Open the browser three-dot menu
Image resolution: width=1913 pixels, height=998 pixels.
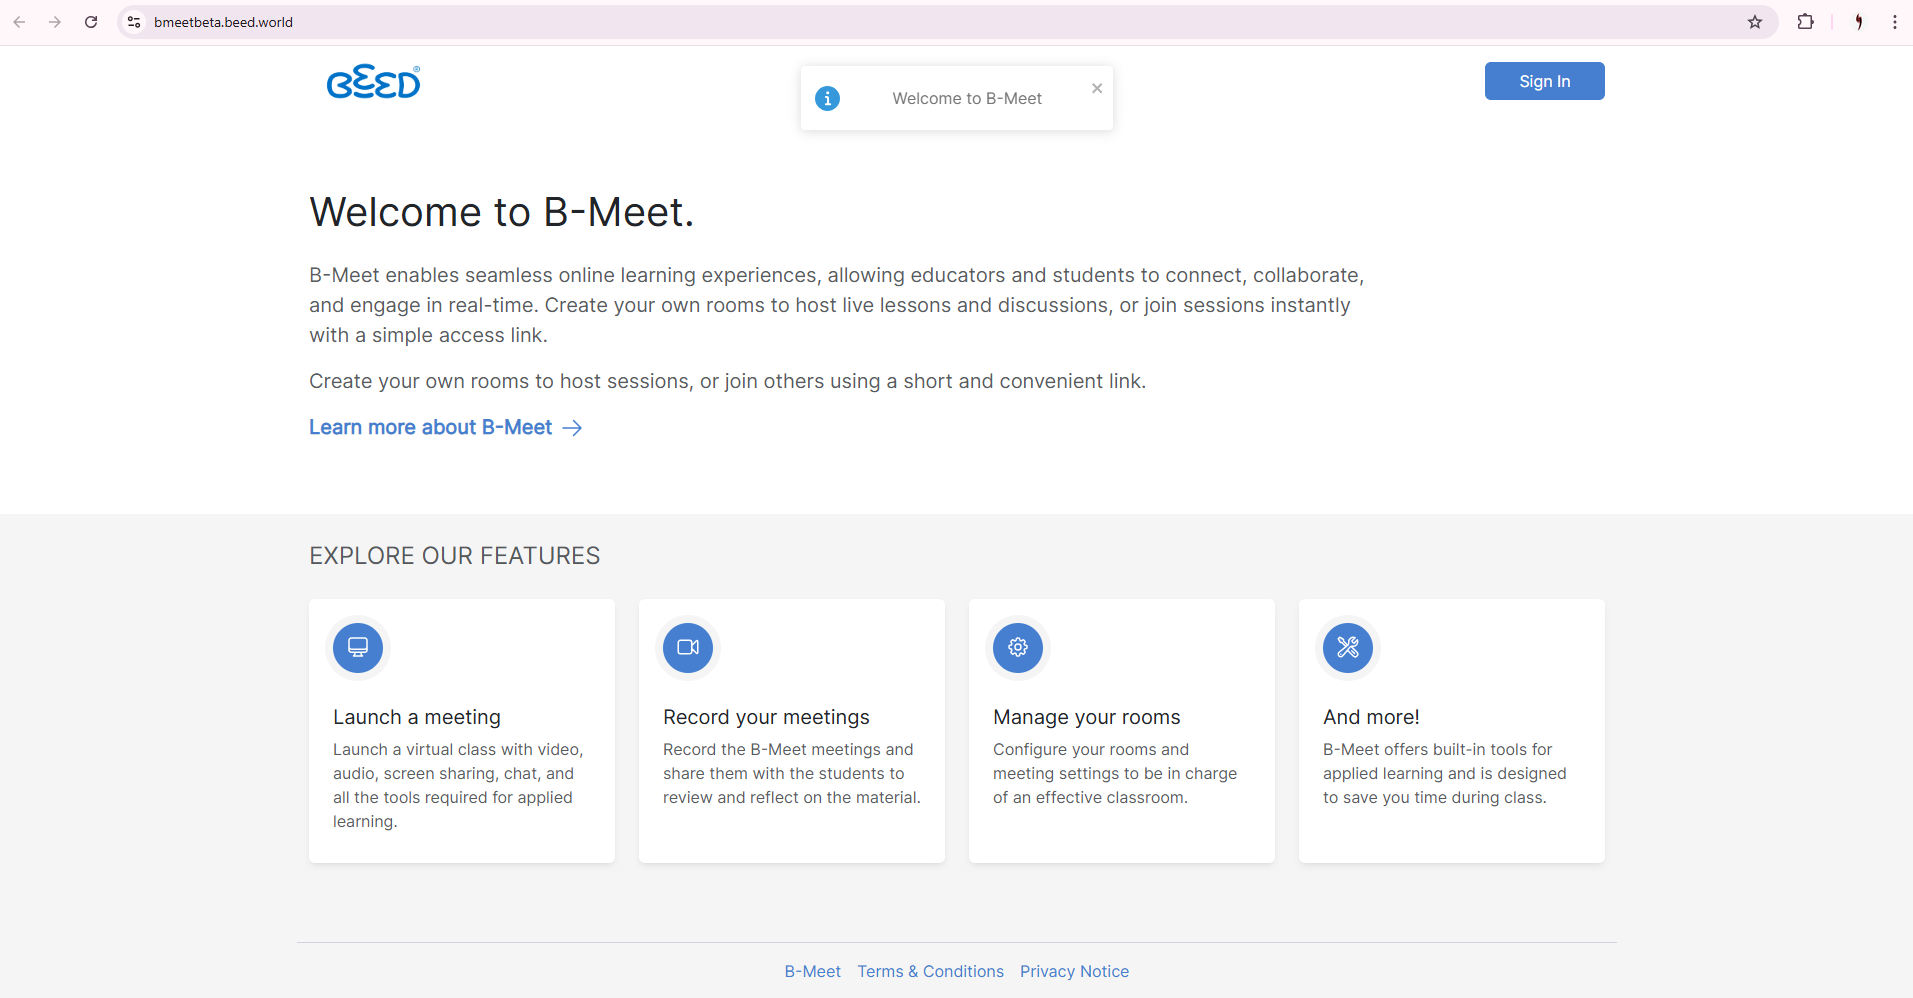click(x=1895, y=22)
